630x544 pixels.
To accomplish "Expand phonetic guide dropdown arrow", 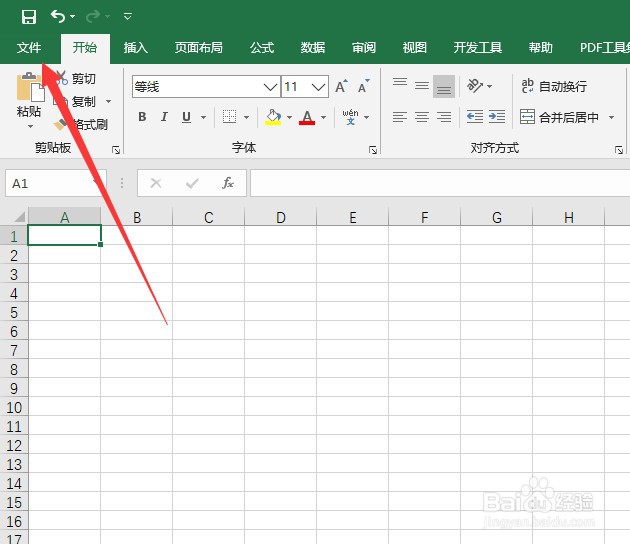I will (x=366, y=117).
